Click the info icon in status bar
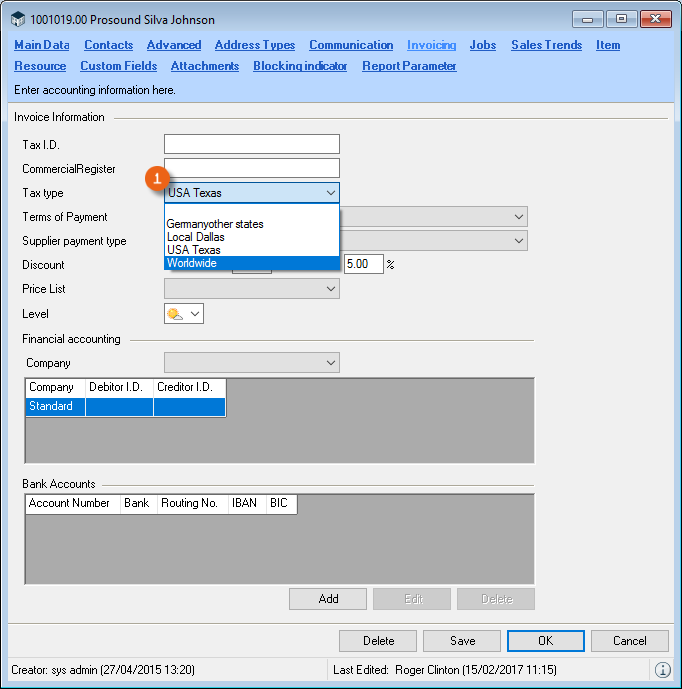Screen dimensions: 682x689 point(663,669)
